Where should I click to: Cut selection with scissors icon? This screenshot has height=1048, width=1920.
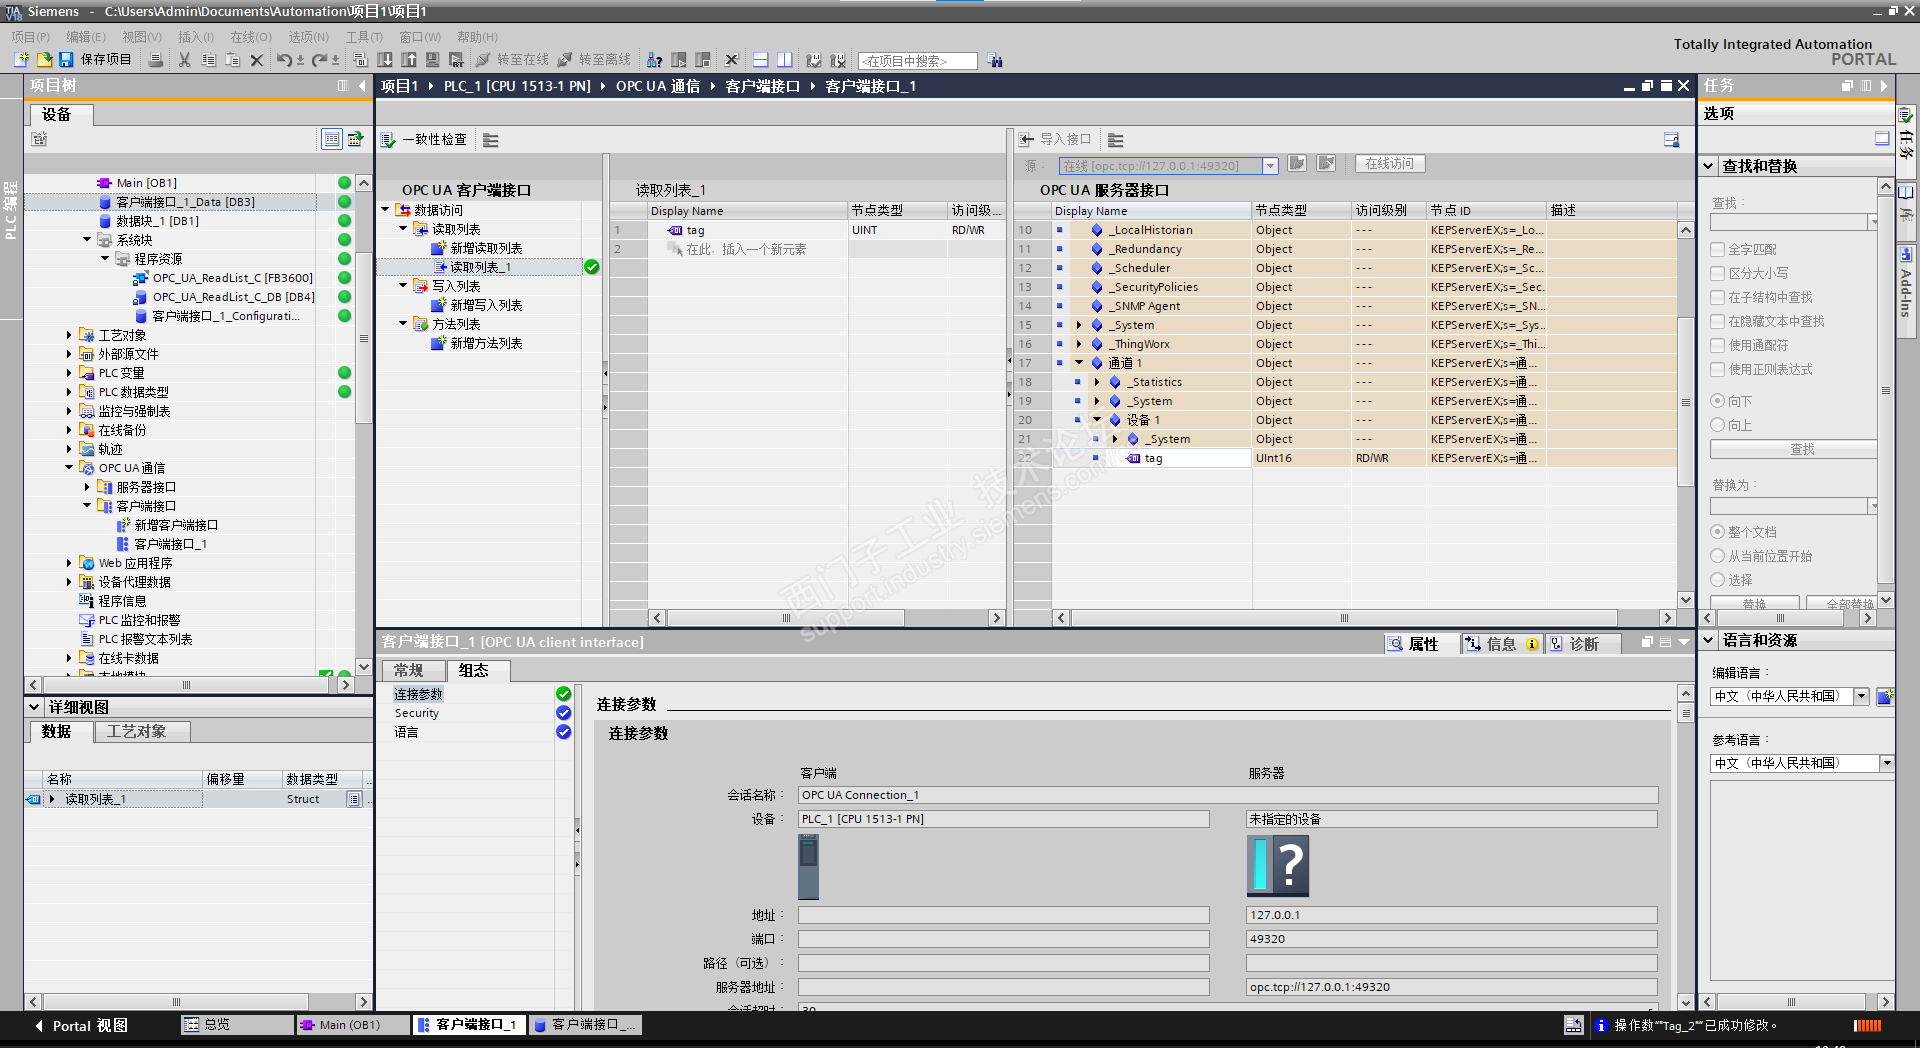click(184, 60)
